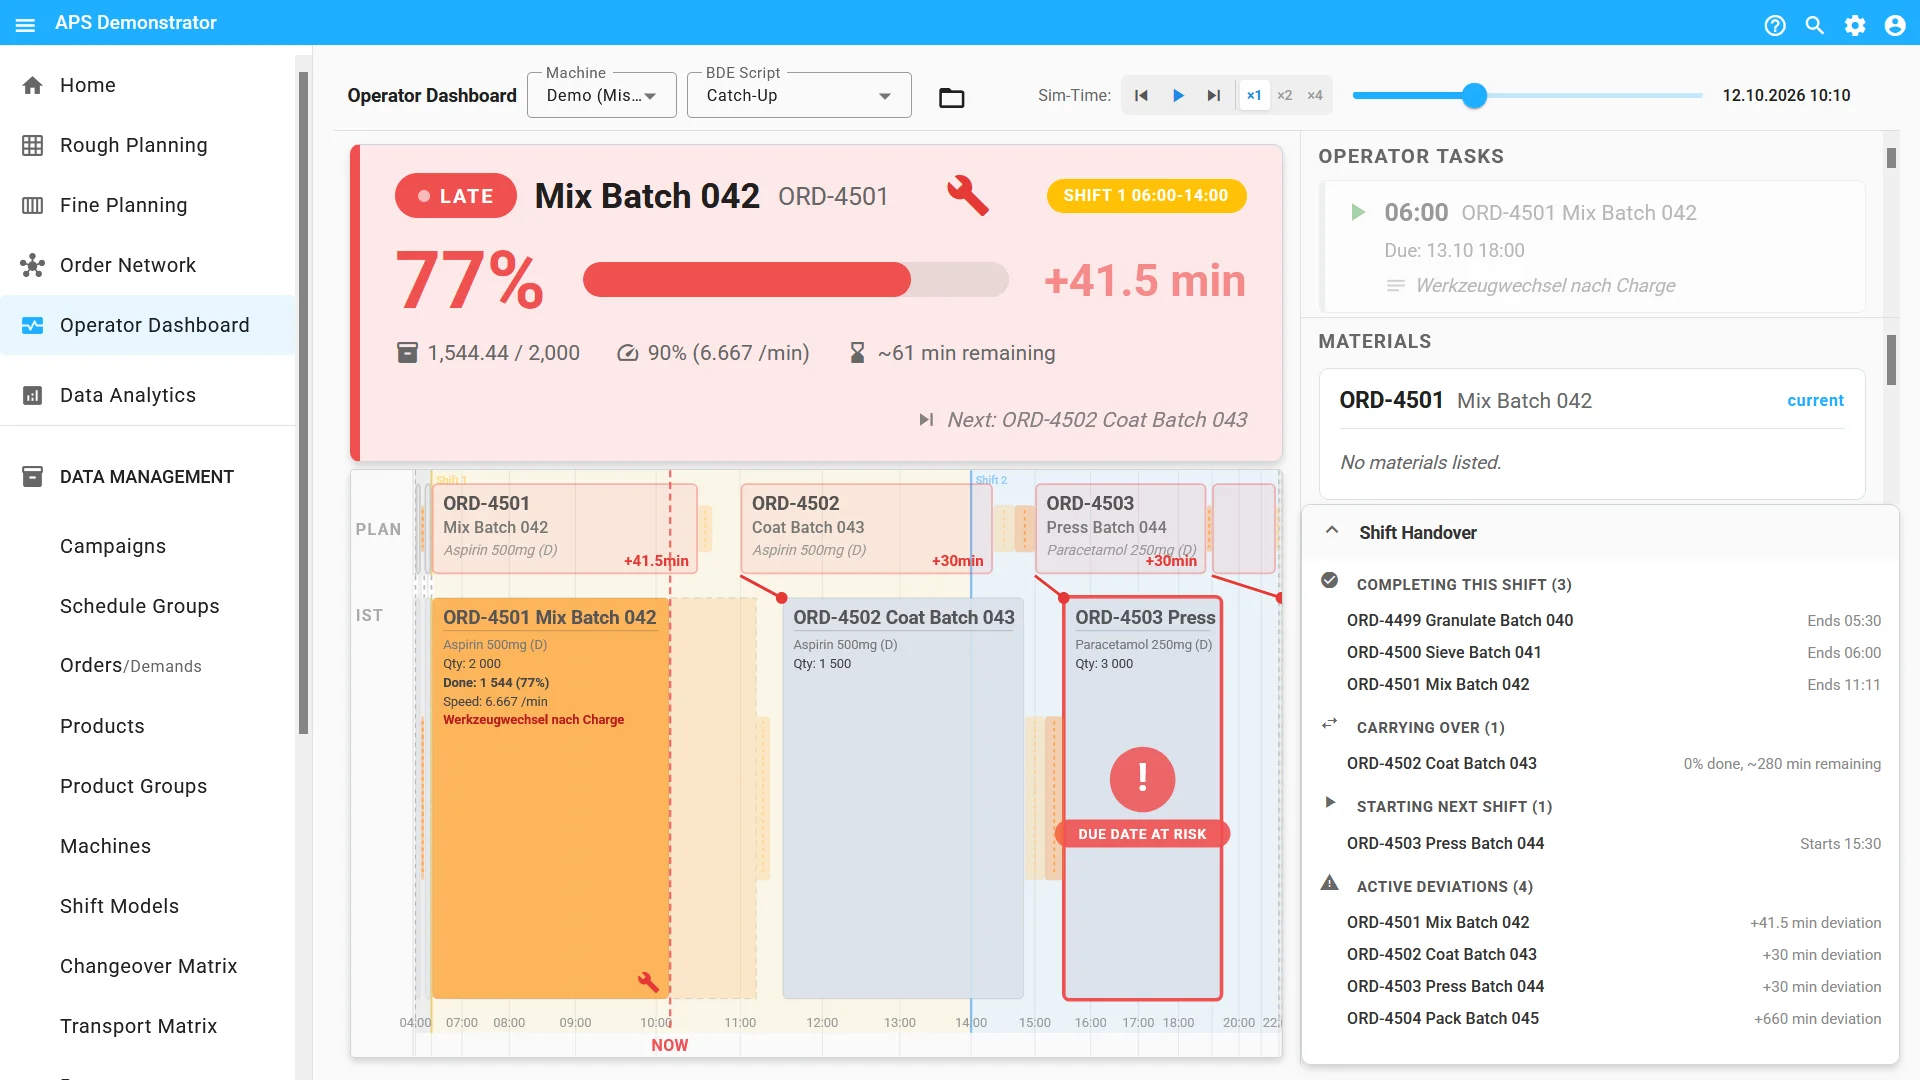Click the Sim-Time slider handle

[x=1474, y=96]
